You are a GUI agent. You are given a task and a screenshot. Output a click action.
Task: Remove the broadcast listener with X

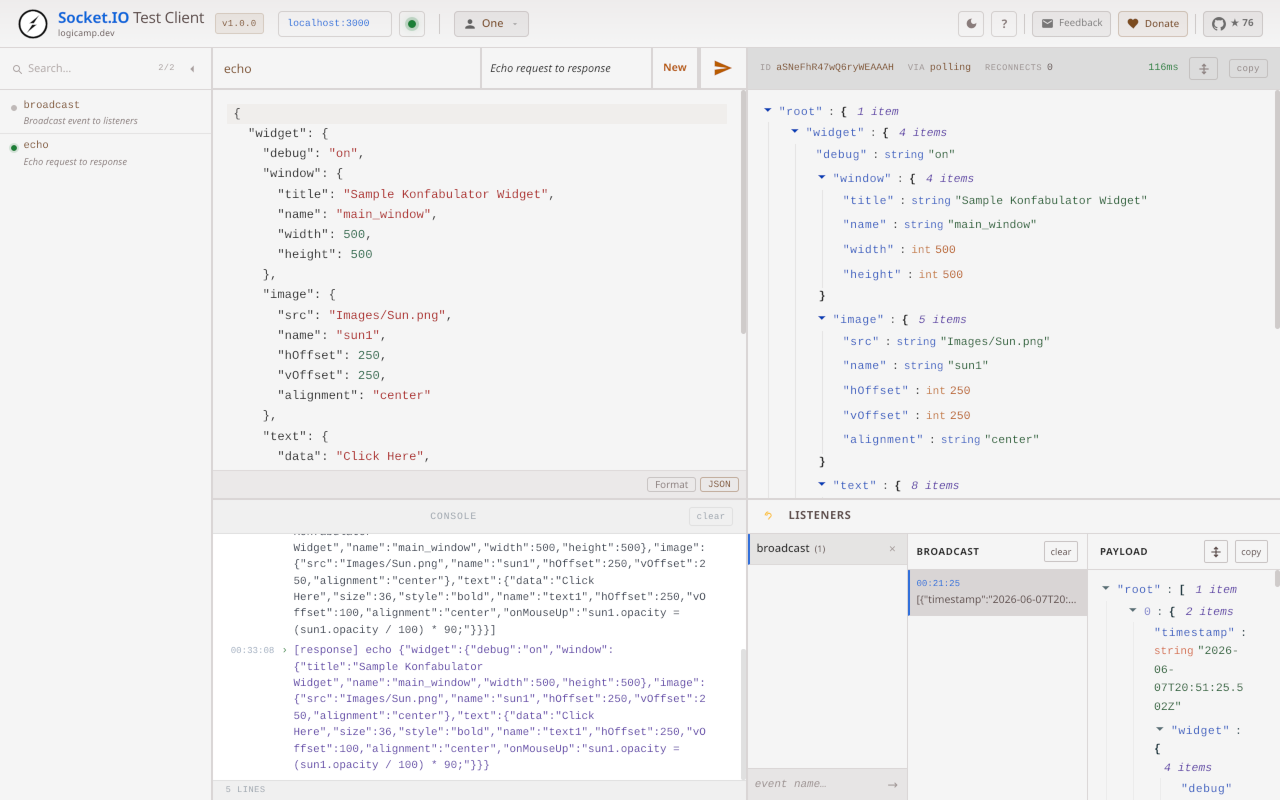[x=892, y=549]
